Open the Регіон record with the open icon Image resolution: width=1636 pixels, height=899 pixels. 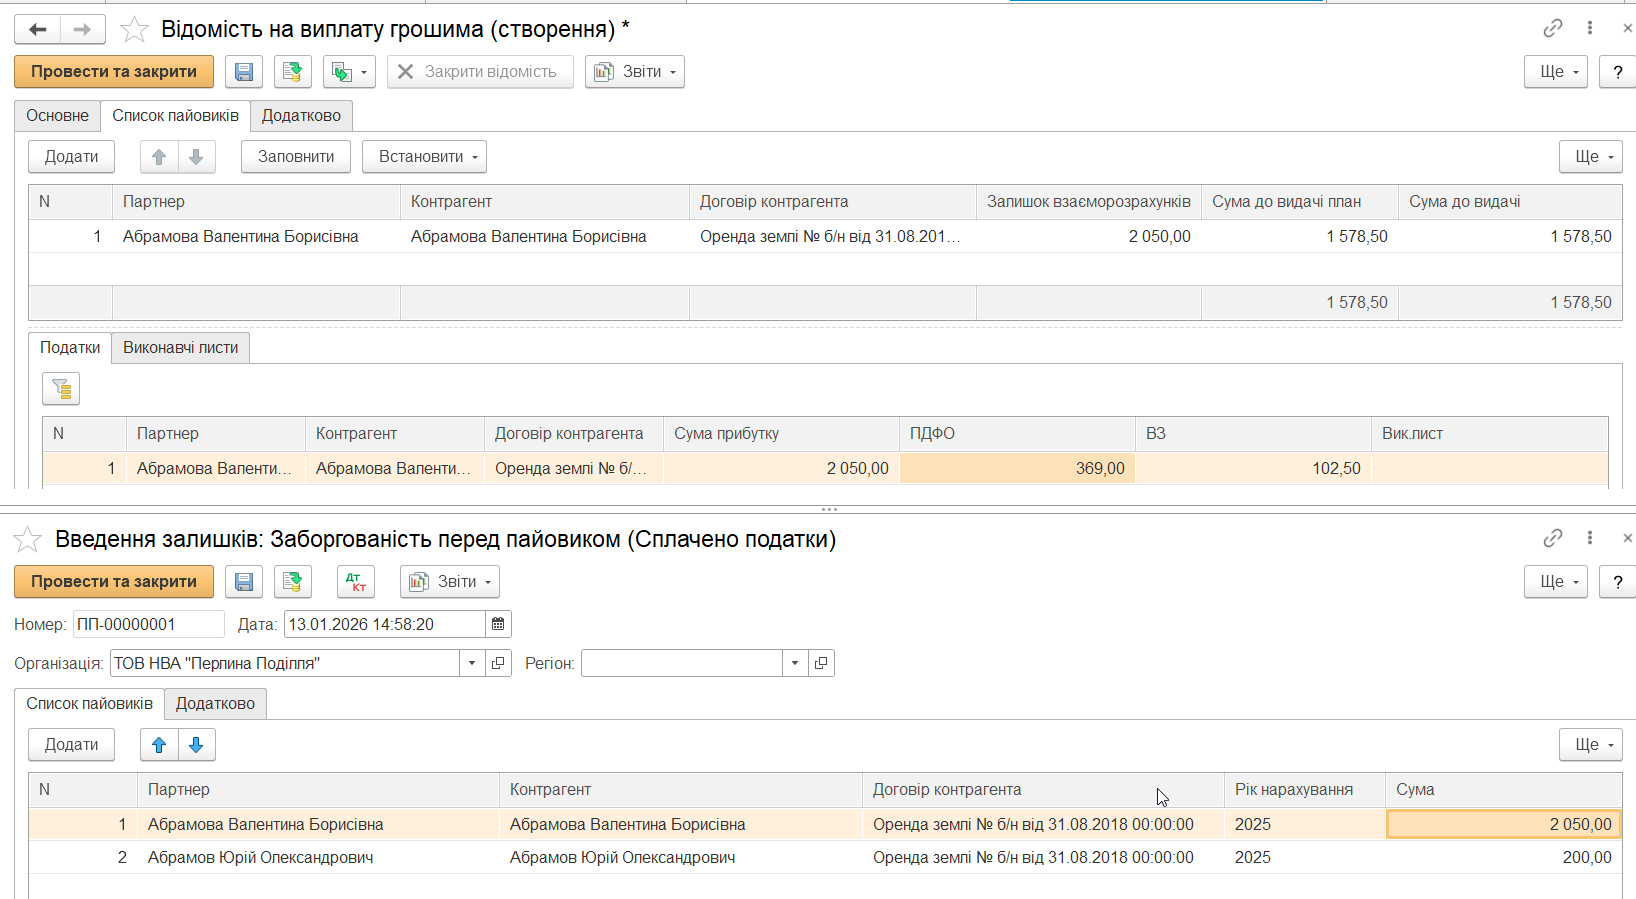click(x=821, y=663)
